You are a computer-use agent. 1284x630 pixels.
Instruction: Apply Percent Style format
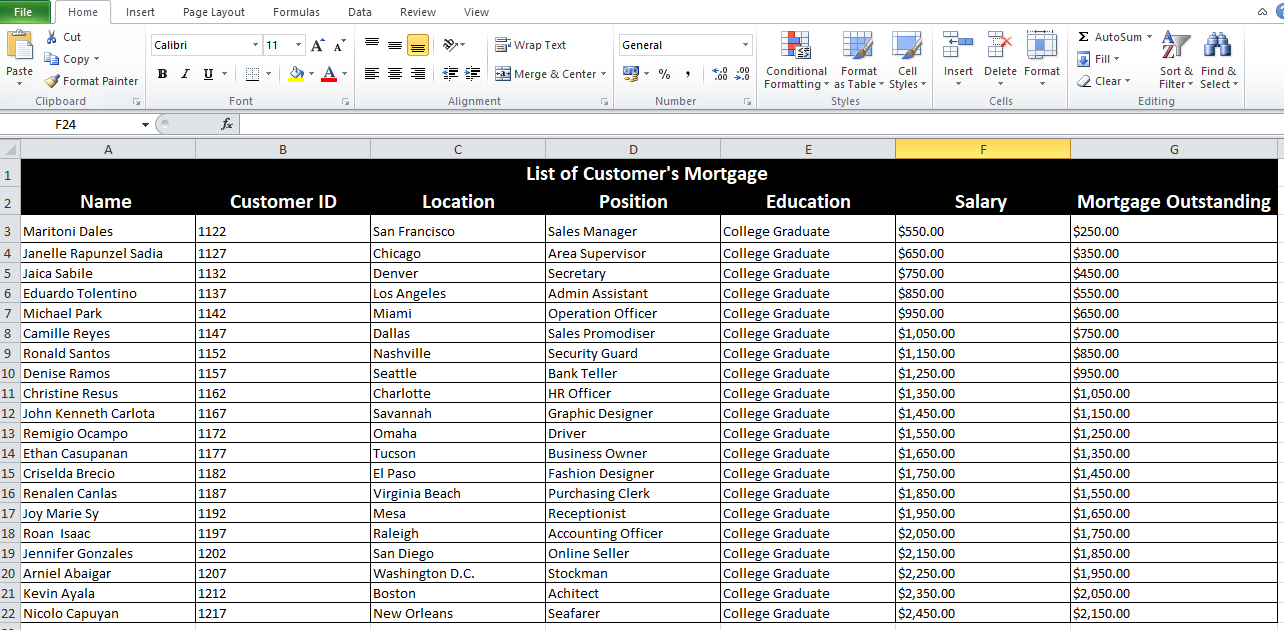(665, 74)
